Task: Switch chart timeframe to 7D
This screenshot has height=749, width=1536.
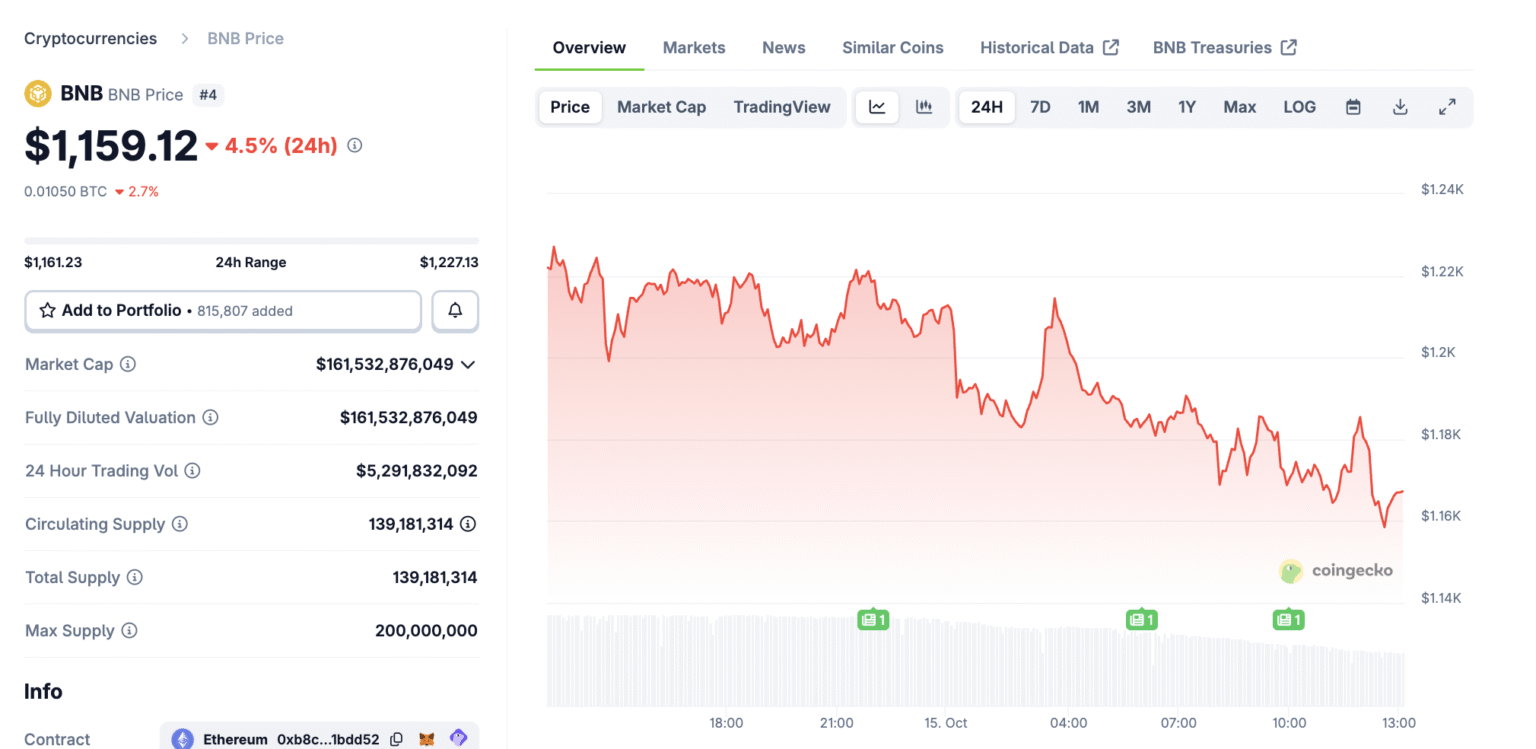Action: tap(1040, 107)
